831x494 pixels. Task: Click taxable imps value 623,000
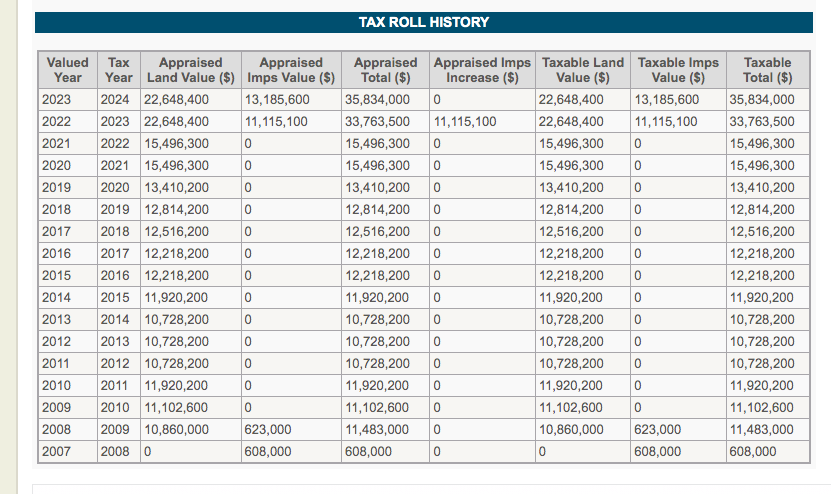click(678, 430)
